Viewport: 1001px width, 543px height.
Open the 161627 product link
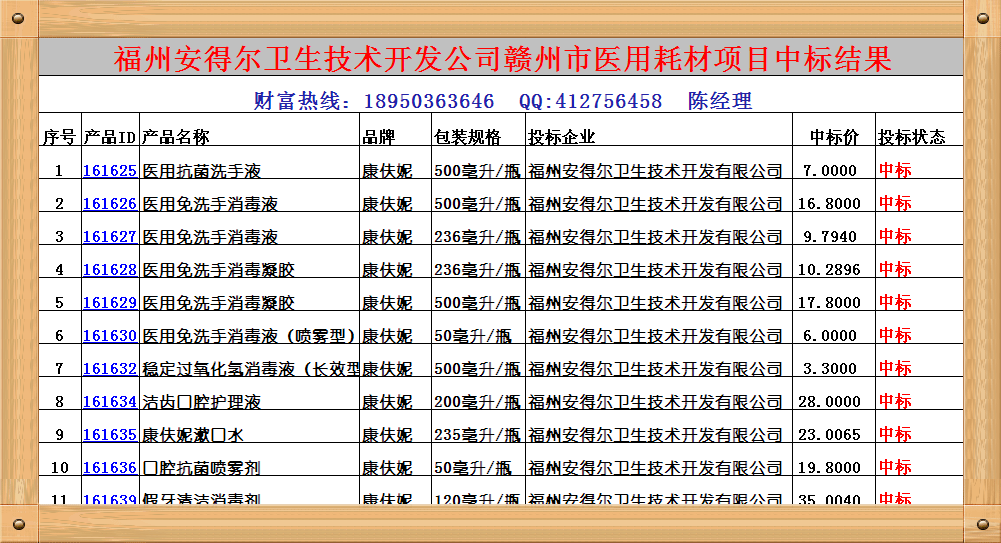coord(109,237)
